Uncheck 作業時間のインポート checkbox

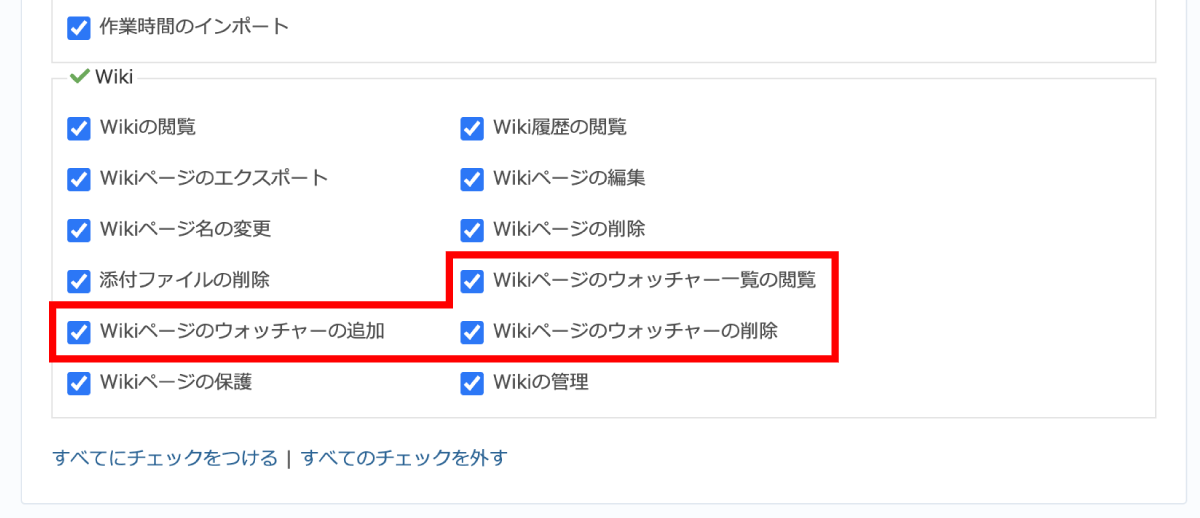coord(79,28)
